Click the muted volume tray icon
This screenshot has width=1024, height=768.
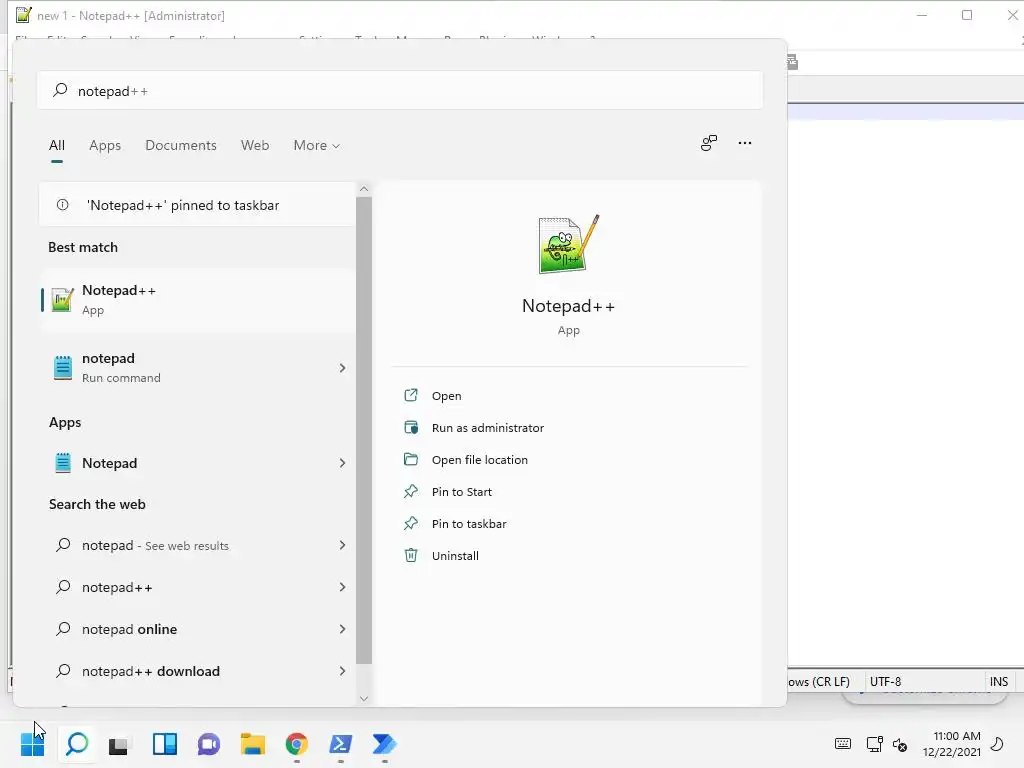coord(900,744)
